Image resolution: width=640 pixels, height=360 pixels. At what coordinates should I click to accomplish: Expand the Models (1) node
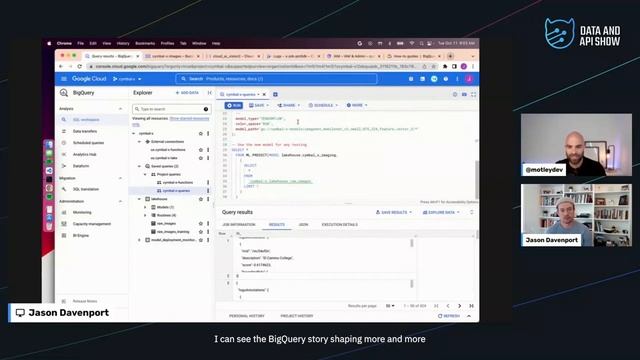point(145,207)
